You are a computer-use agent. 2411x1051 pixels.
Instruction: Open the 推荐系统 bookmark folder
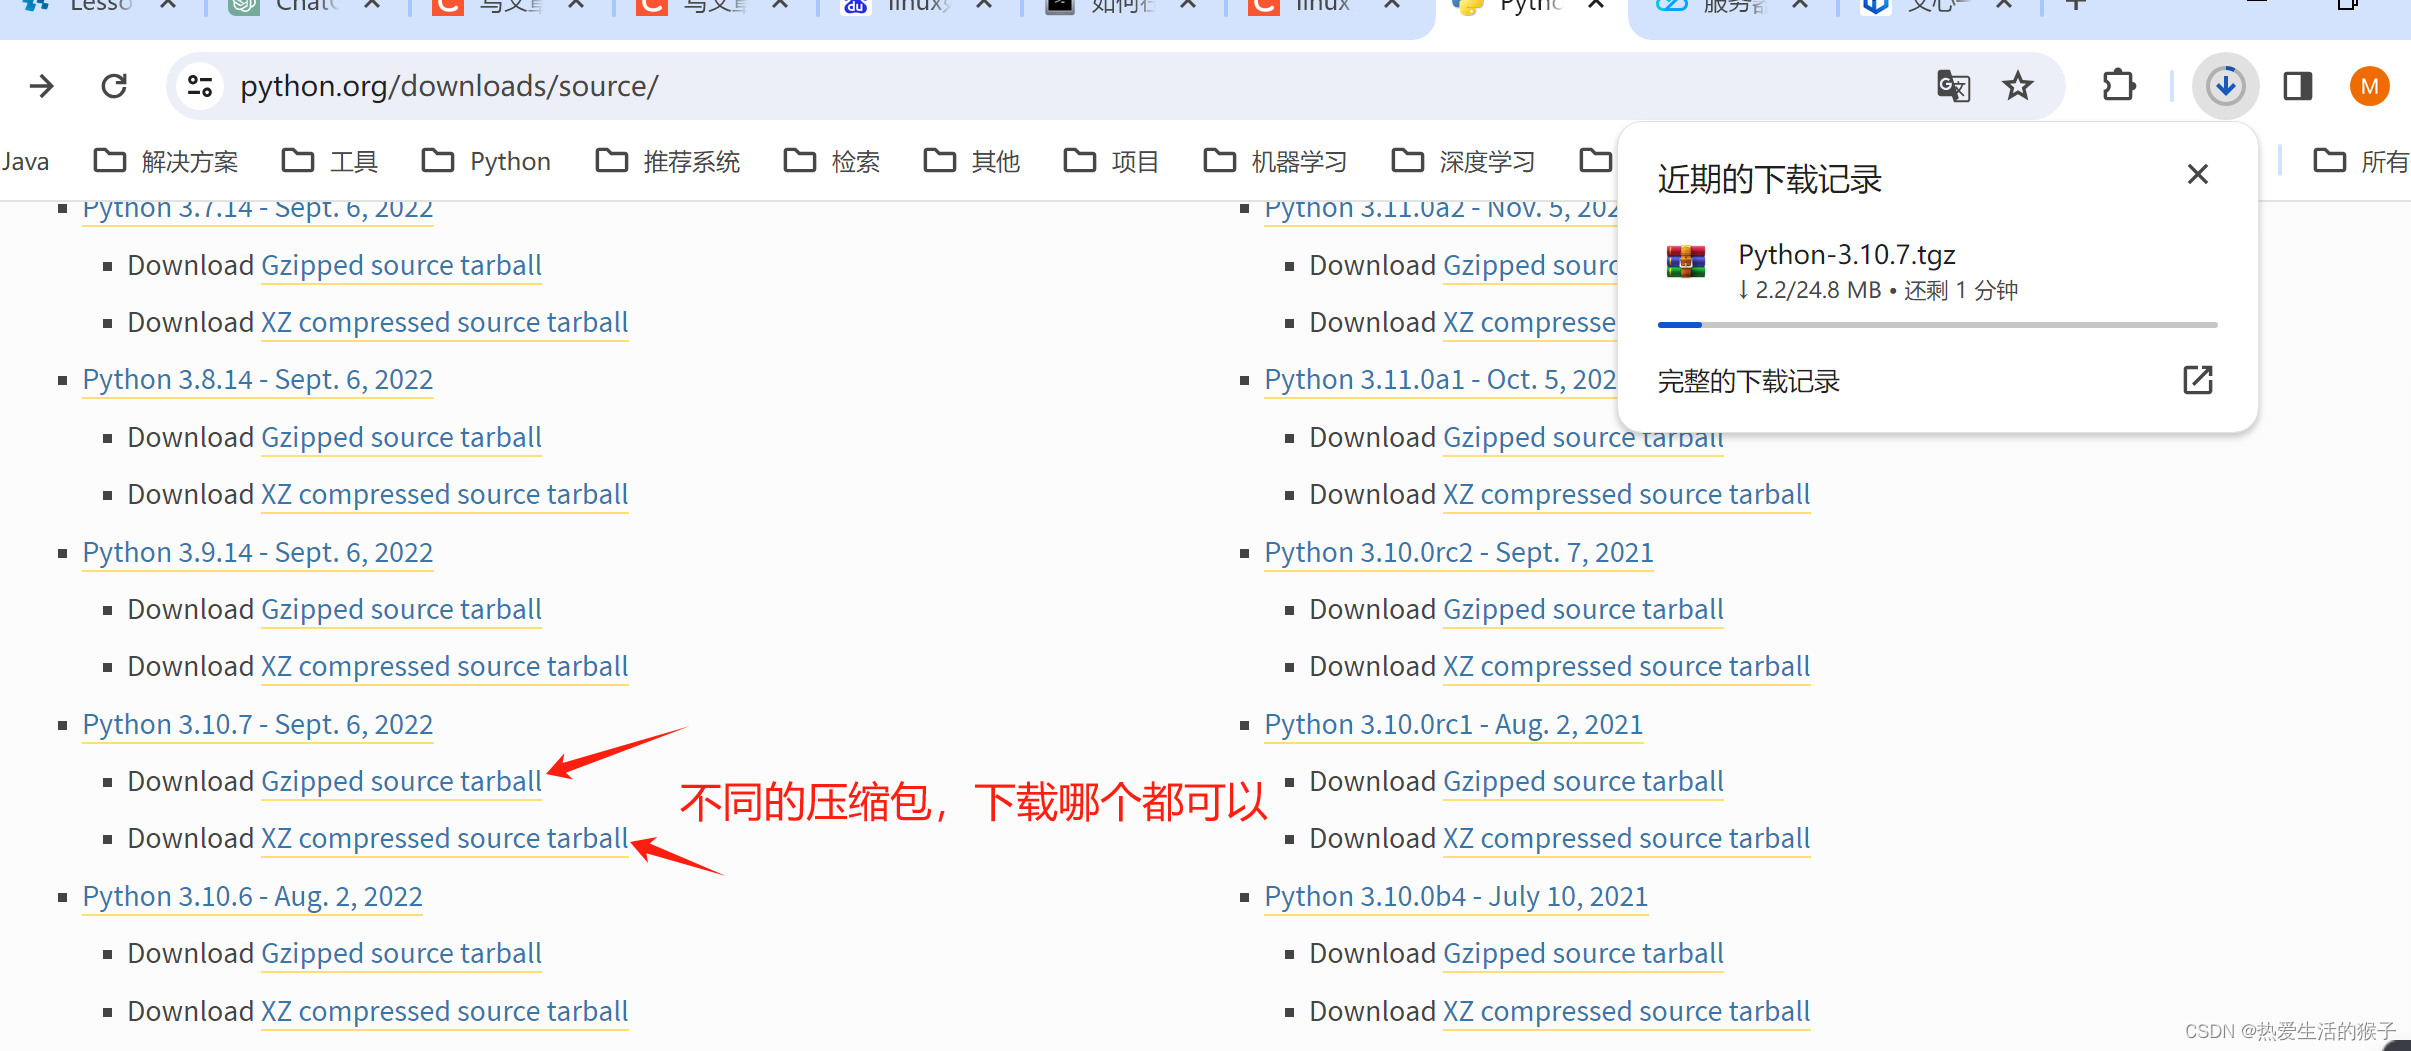667,161
